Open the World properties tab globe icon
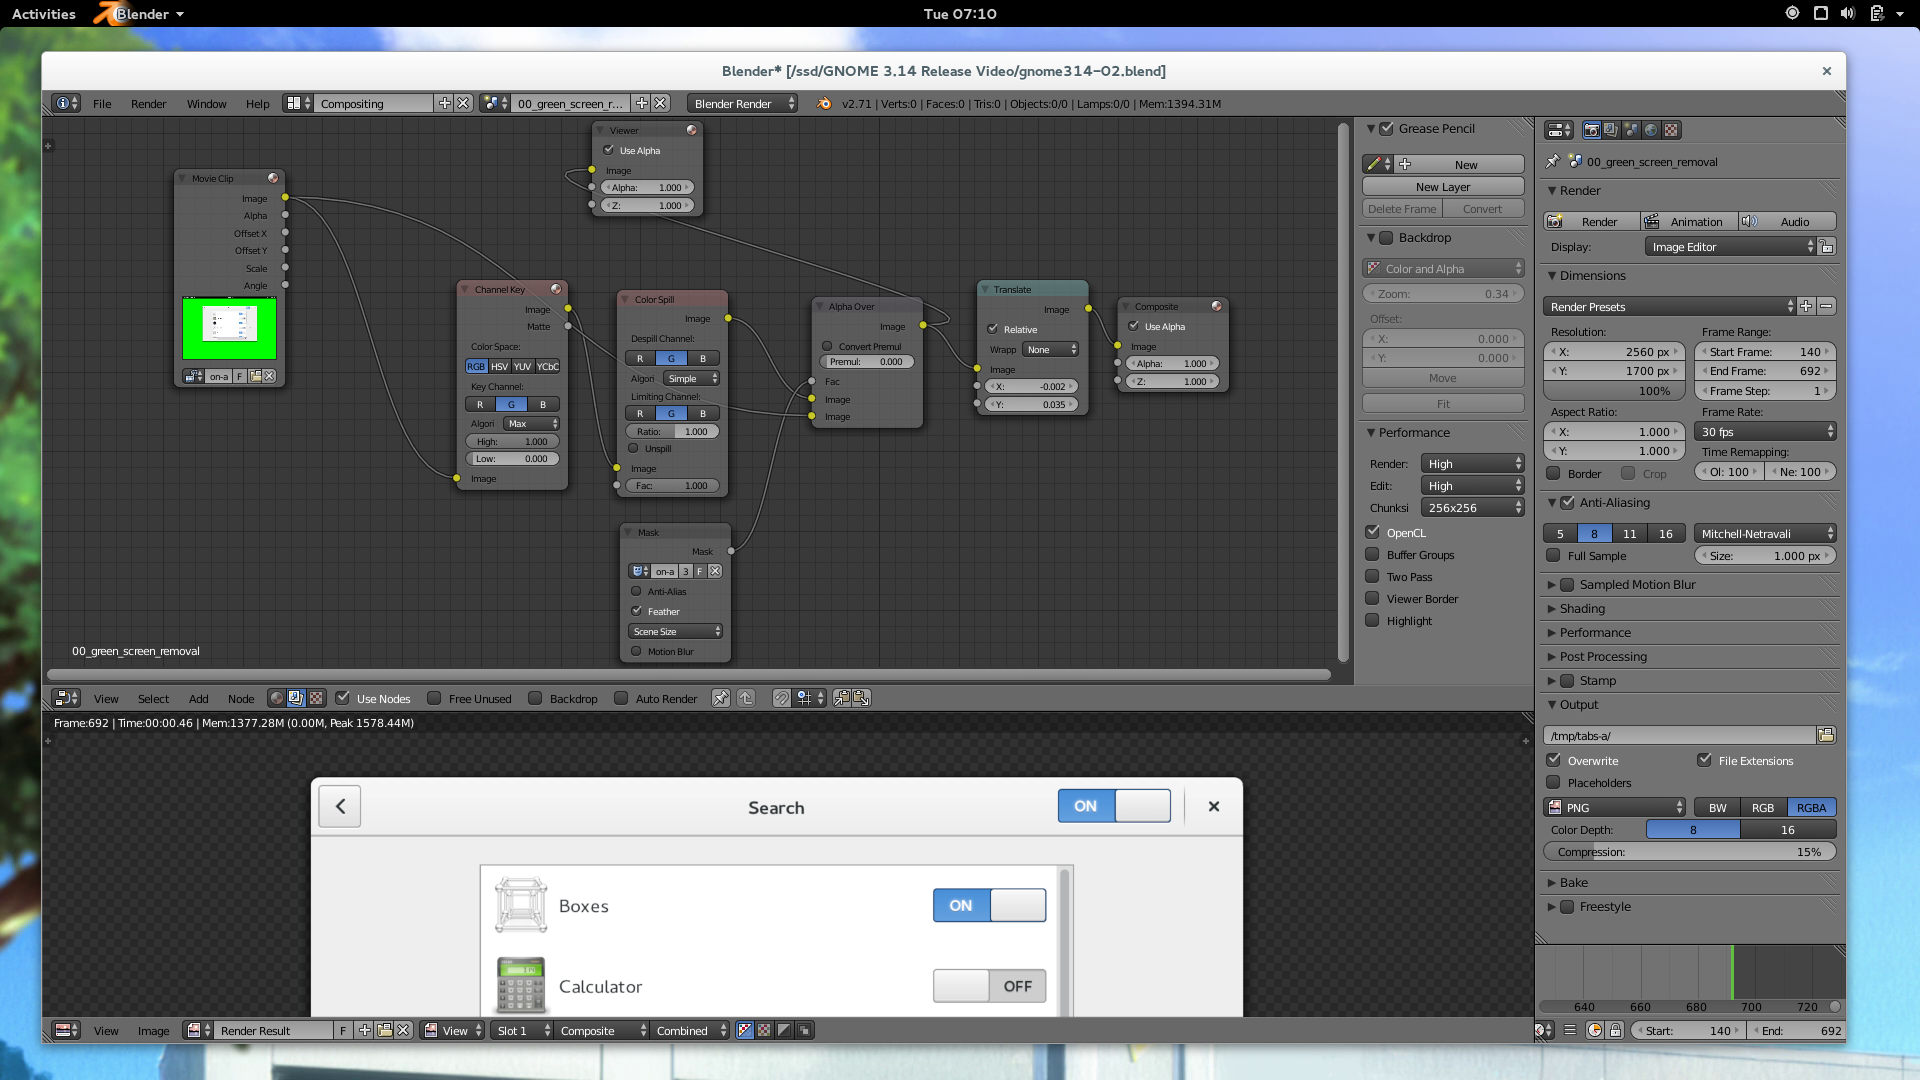Image resolution: width=1920 pixels, height=1080 pixels. point(1651,130)
